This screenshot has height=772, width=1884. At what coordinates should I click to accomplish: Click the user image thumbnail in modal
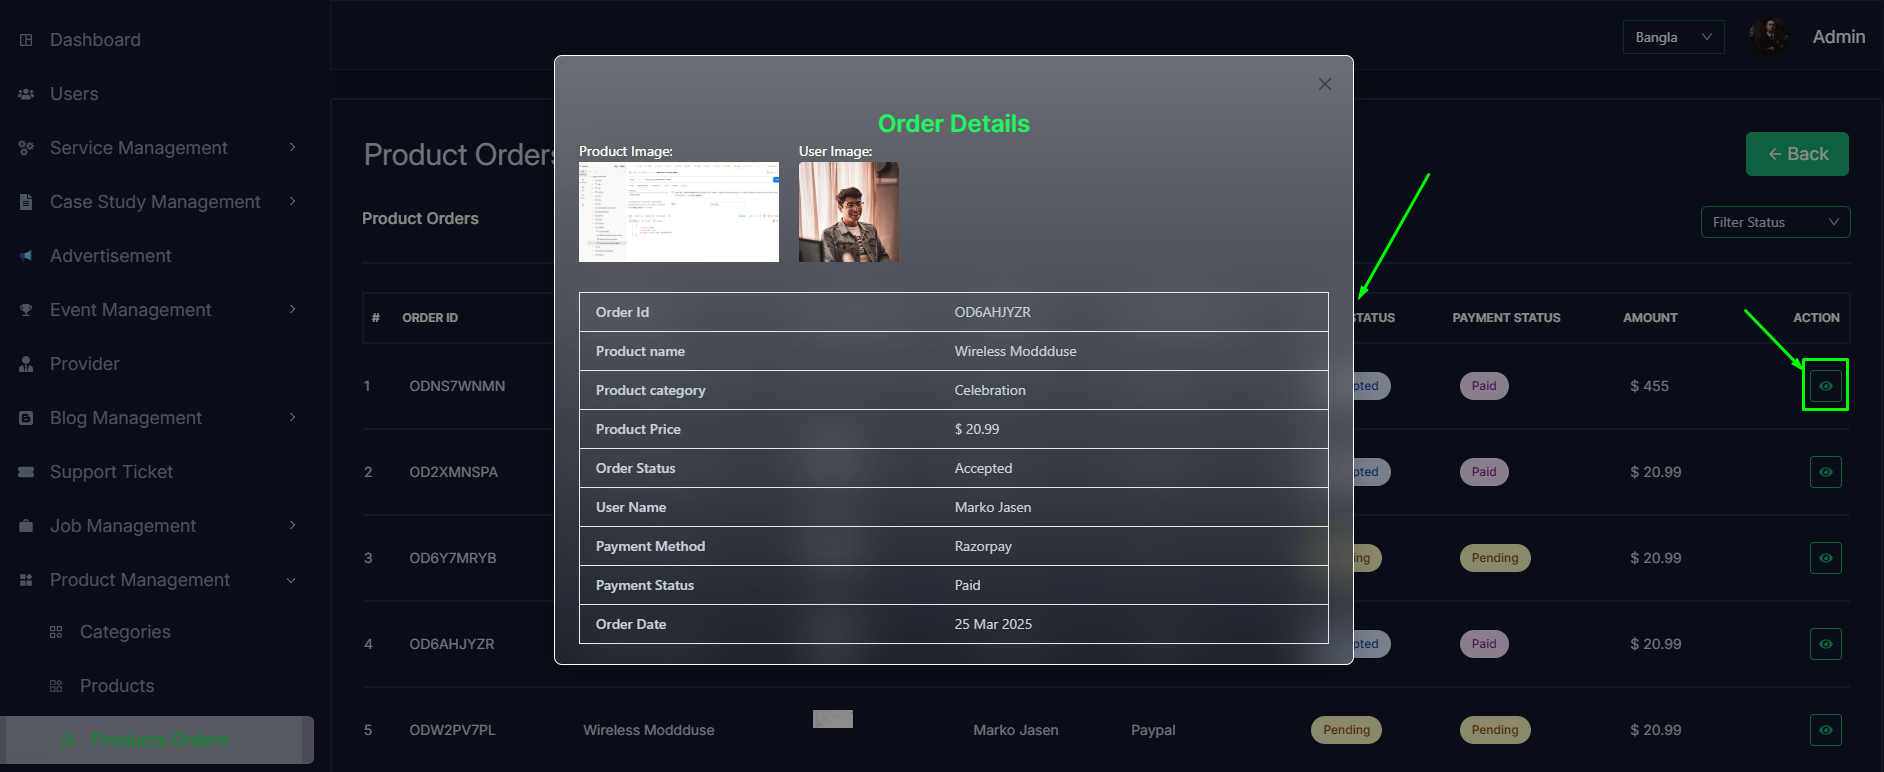tap(849, 212)
